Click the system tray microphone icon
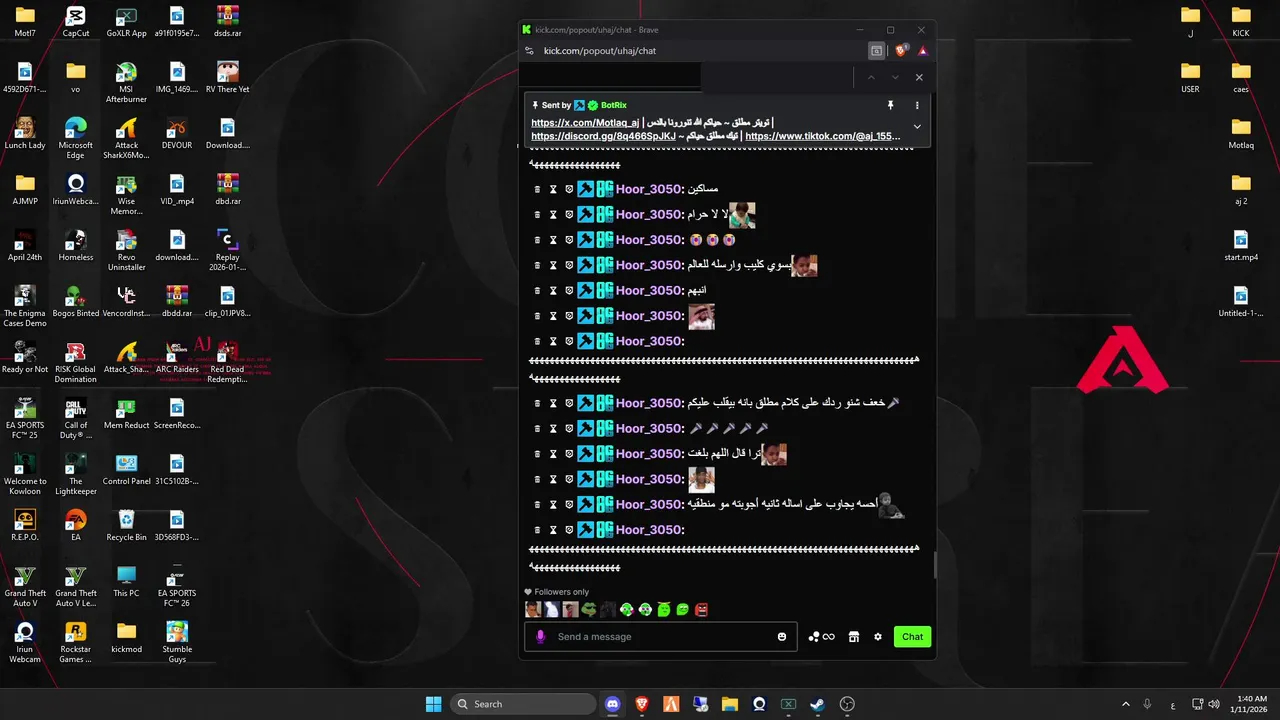Viewport: 1280px width, 720px height. (1147, 704)
